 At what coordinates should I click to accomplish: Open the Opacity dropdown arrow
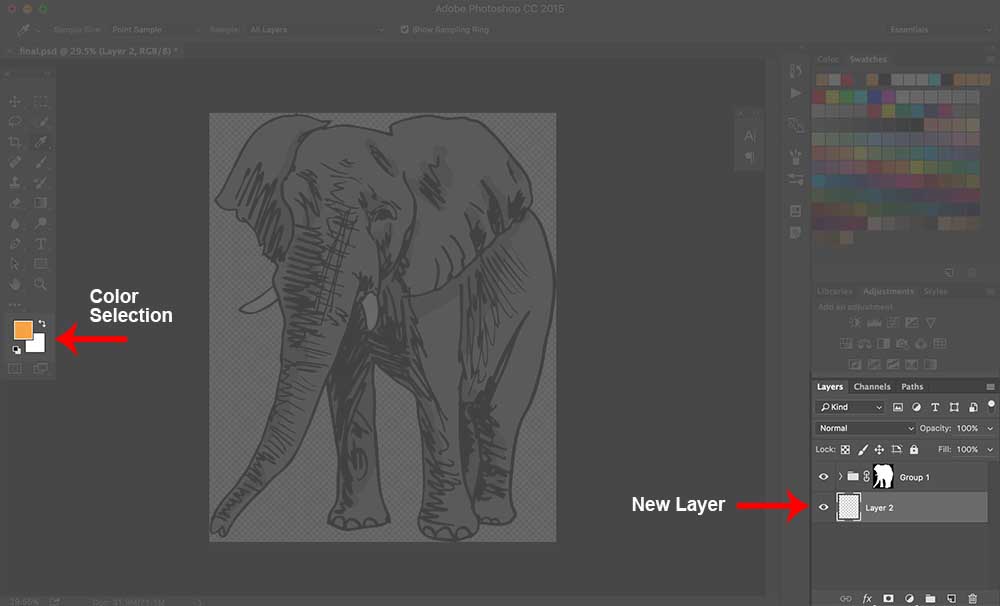coord(990,428)
